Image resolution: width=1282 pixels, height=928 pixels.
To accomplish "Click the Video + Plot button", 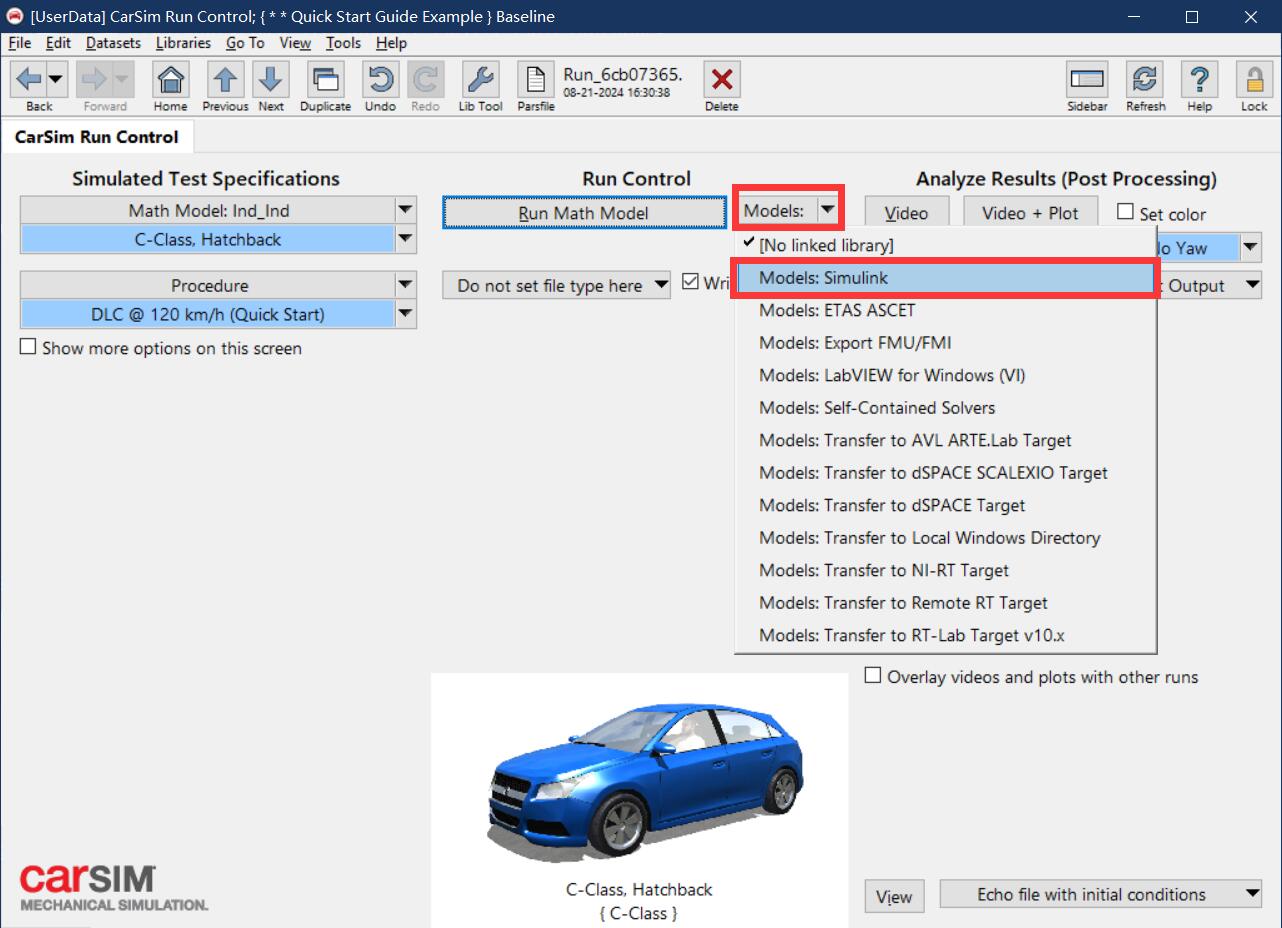I will tap(1030, 213).
